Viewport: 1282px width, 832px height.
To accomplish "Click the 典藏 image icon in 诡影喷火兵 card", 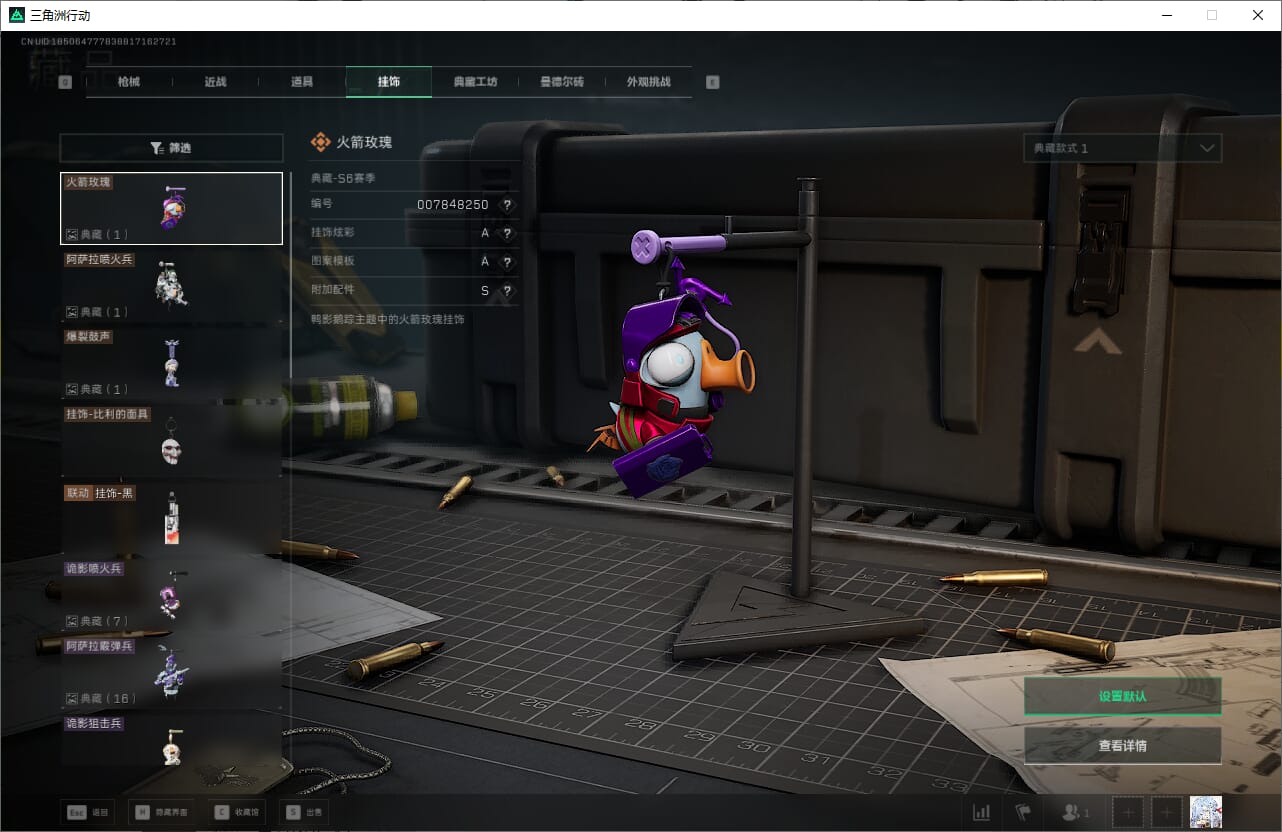I will point(72,621).
